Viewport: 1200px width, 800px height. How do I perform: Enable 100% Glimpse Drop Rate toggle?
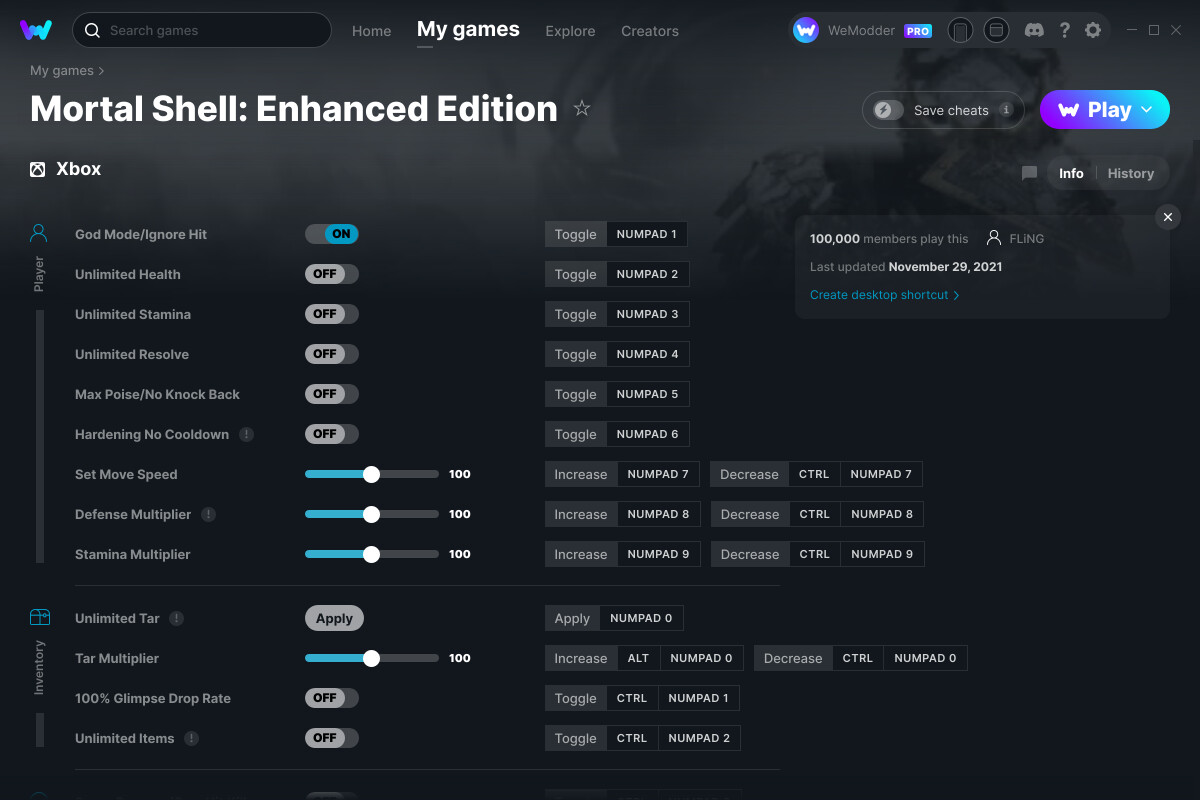point(331,698)
